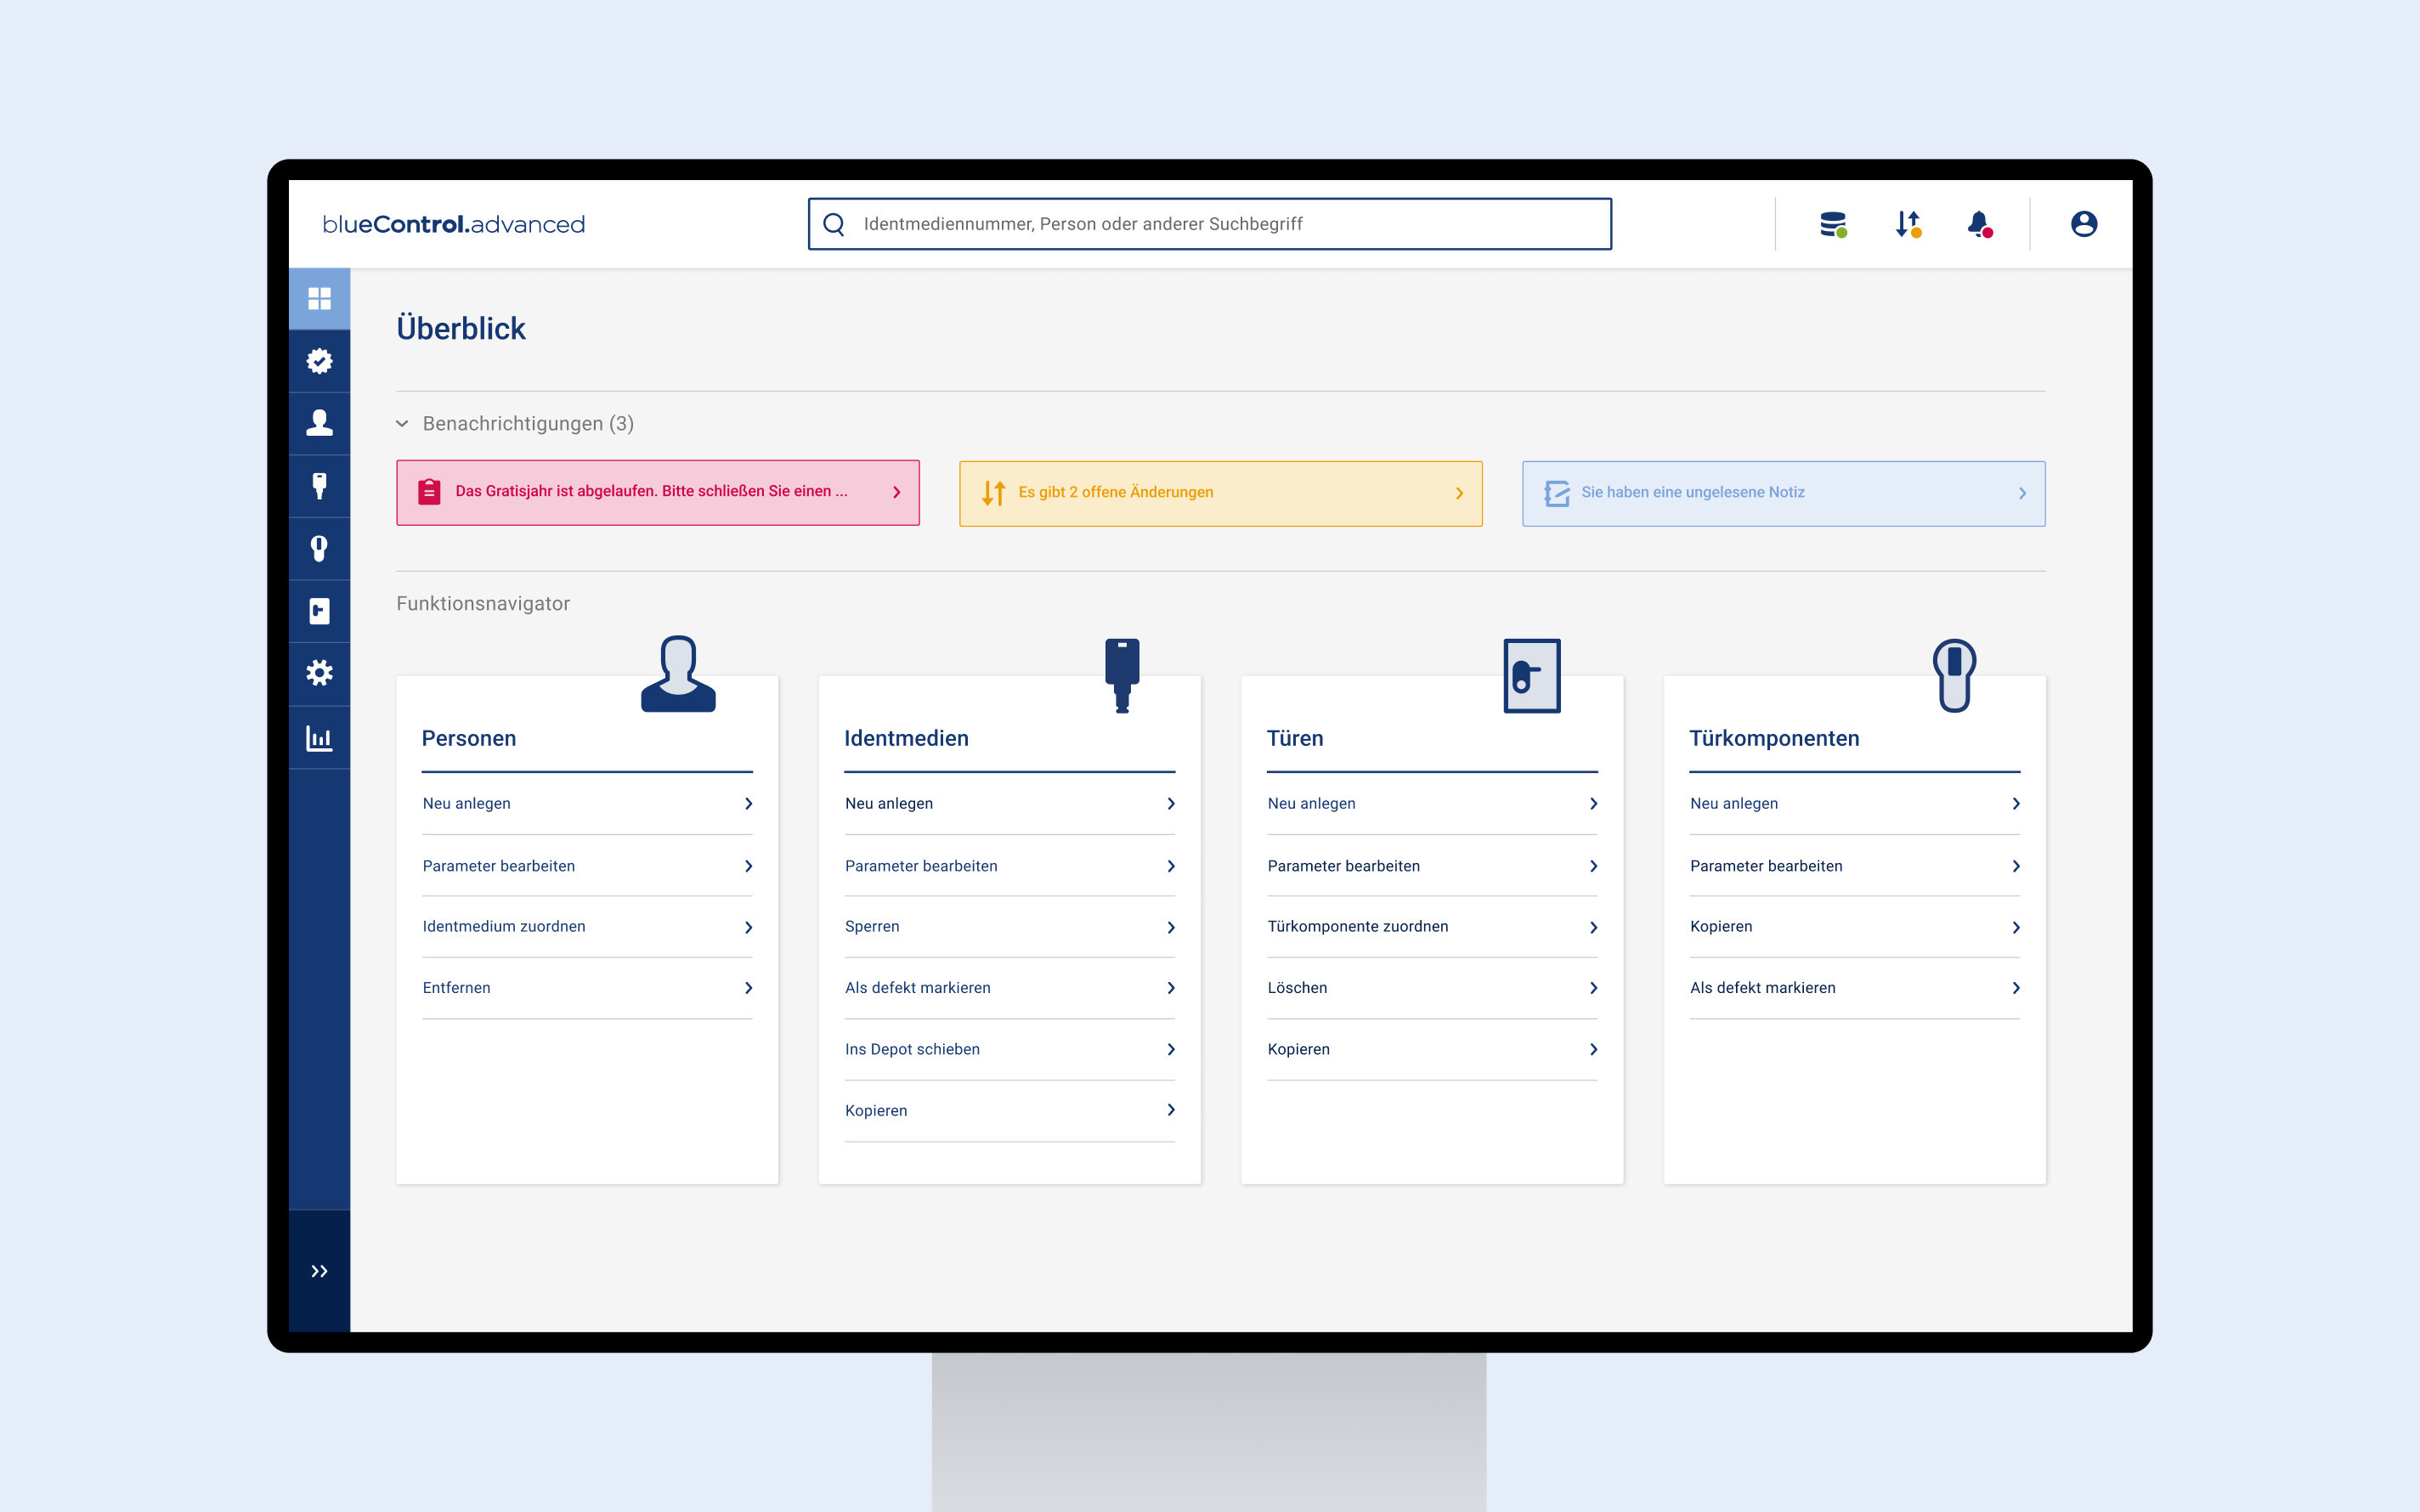Open the Identmedien key icon in sidebar
Screen dimensions: 2420x1512
(319, 486)
